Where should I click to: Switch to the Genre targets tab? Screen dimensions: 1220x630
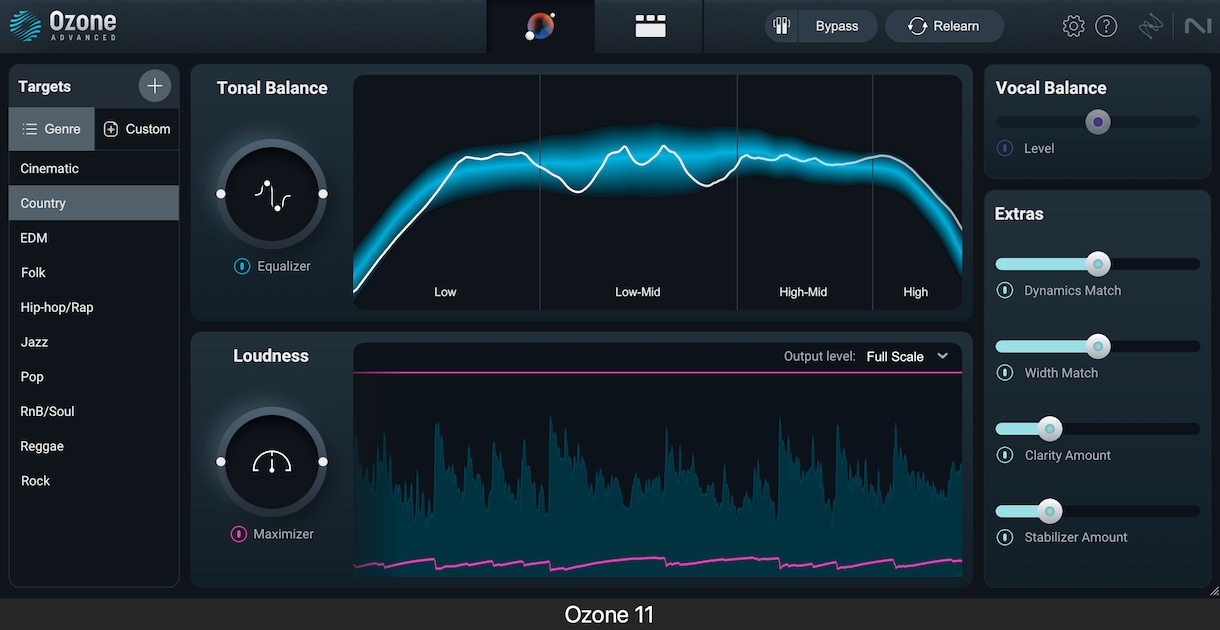pyautogui.click(x=52, y=129)
